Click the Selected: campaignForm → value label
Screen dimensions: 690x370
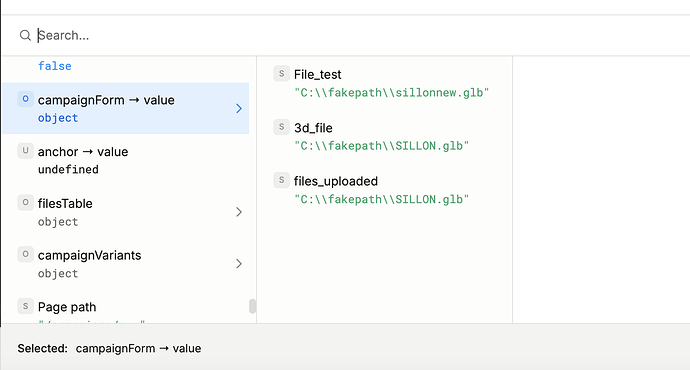(x=109, y=348)
